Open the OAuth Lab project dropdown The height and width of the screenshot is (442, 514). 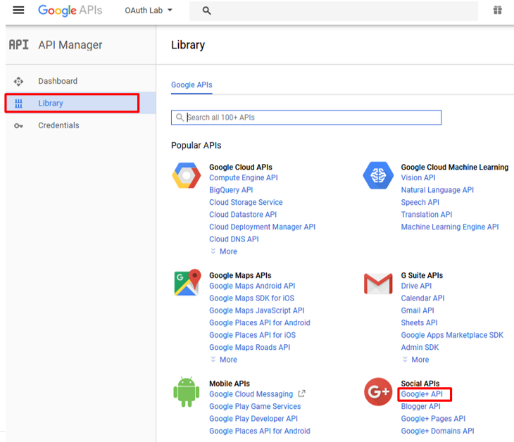coord(149,10)
